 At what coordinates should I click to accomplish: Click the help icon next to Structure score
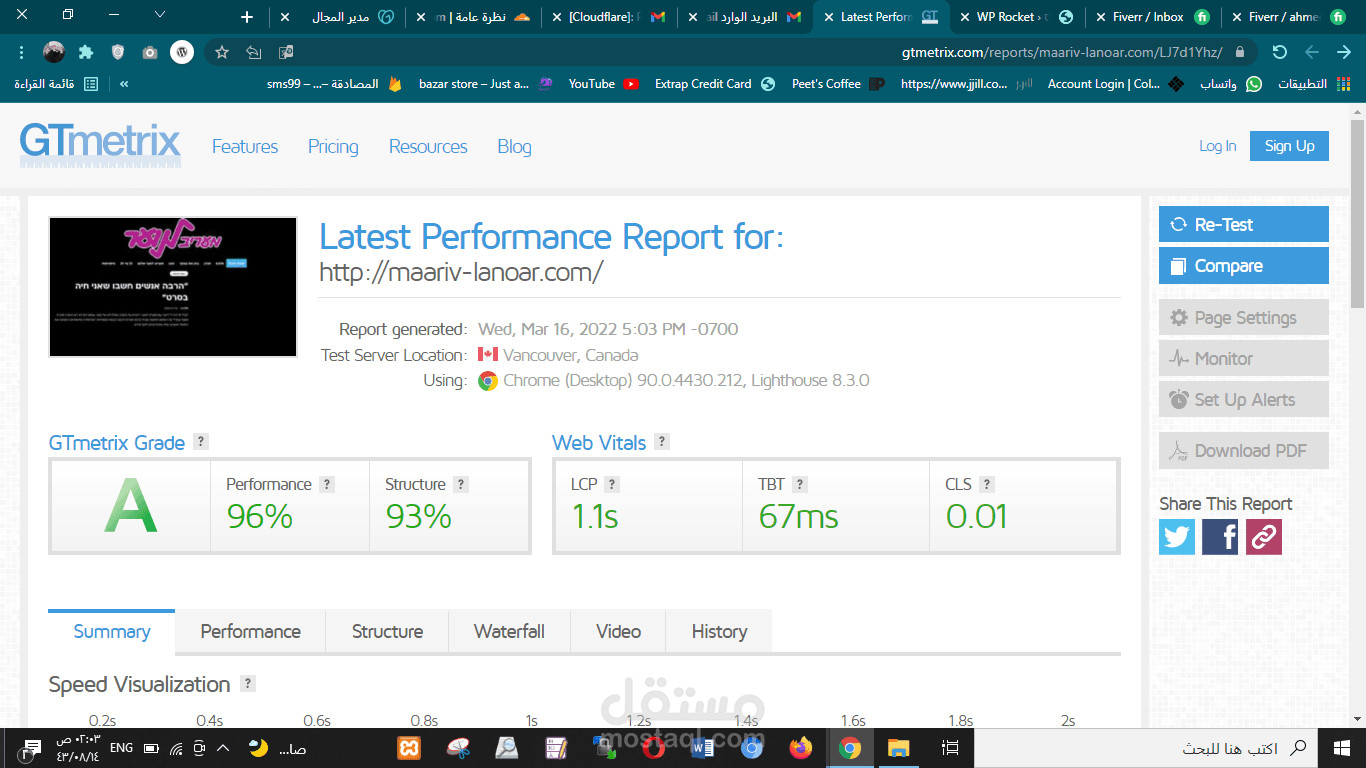[461, 484]
